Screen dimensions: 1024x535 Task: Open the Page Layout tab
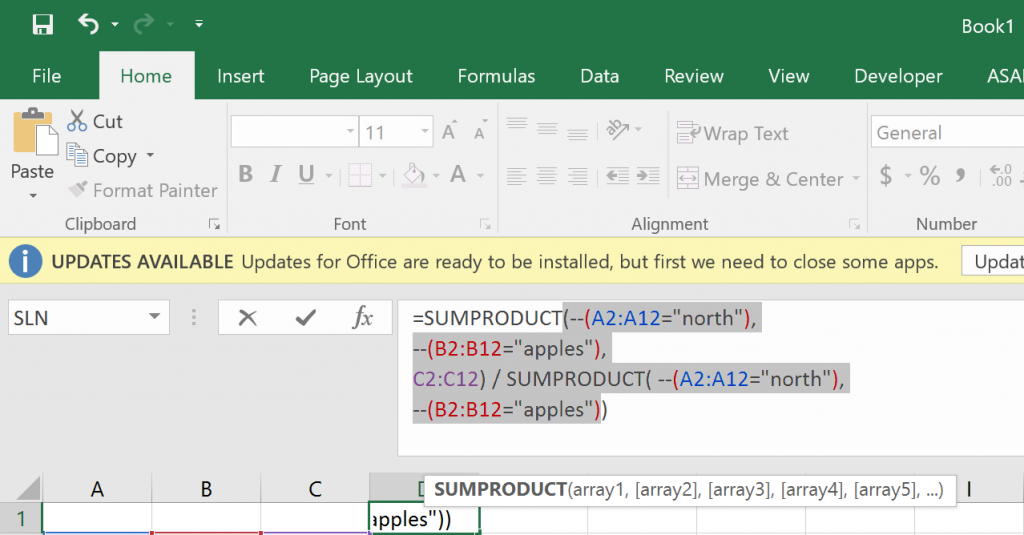pos(360,76)
